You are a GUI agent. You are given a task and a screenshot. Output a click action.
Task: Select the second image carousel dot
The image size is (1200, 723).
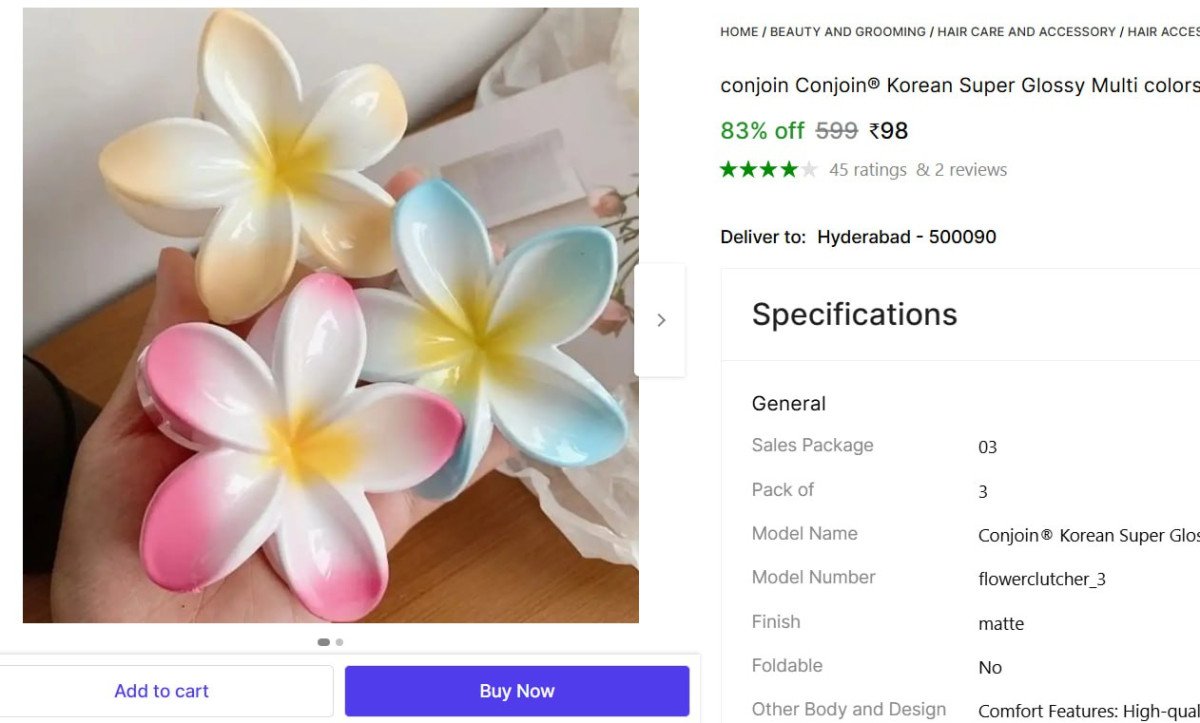pos(340,642)
